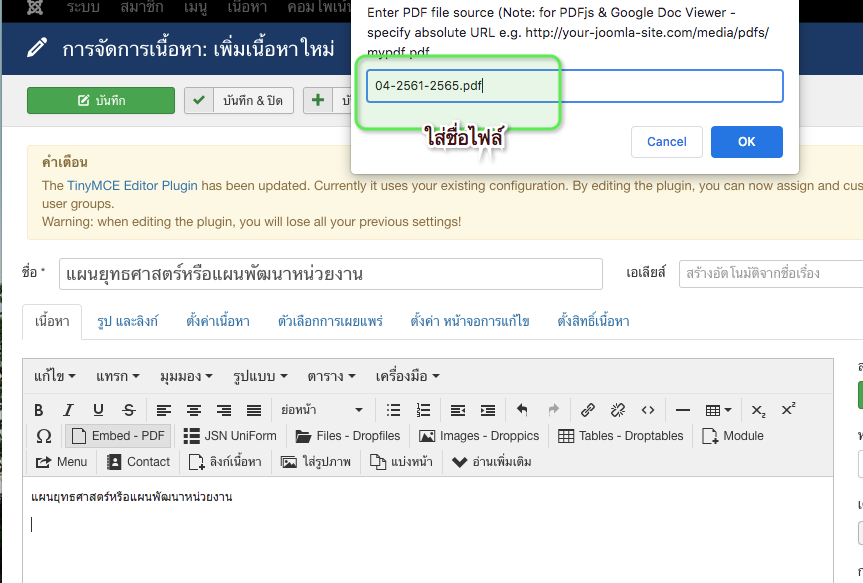Click green บันทึก save button
Image resolution: width=863 pixels, height=583 pixels.
[101, 101]
